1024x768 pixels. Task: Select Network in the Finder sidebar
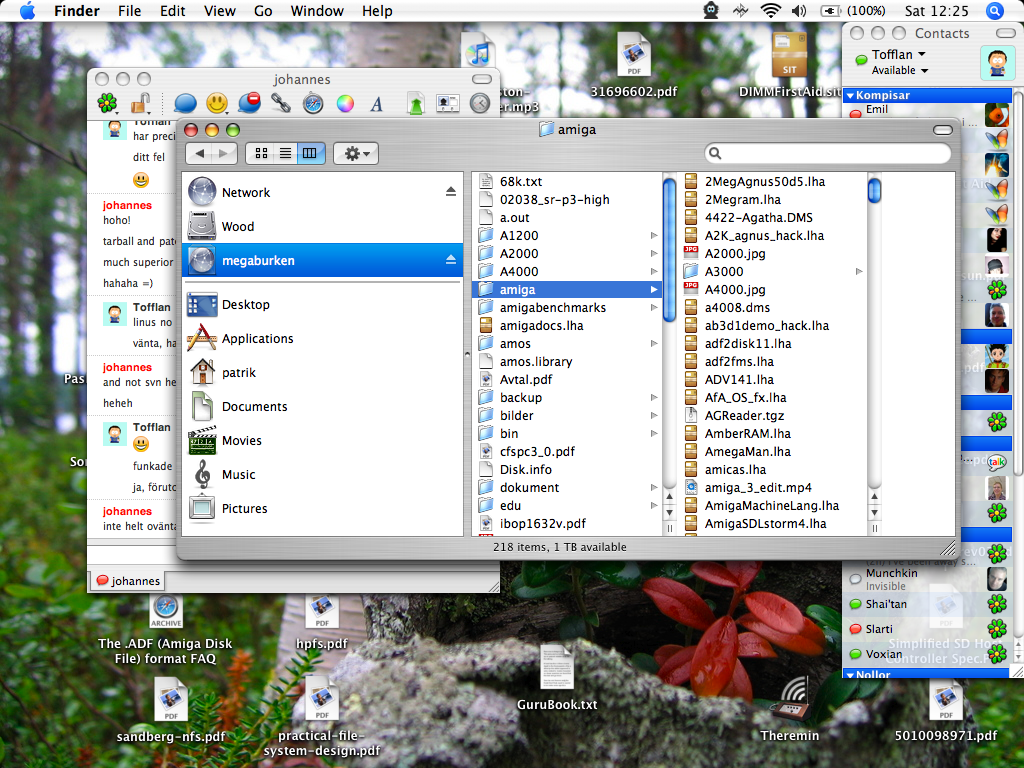click(323, 192)
